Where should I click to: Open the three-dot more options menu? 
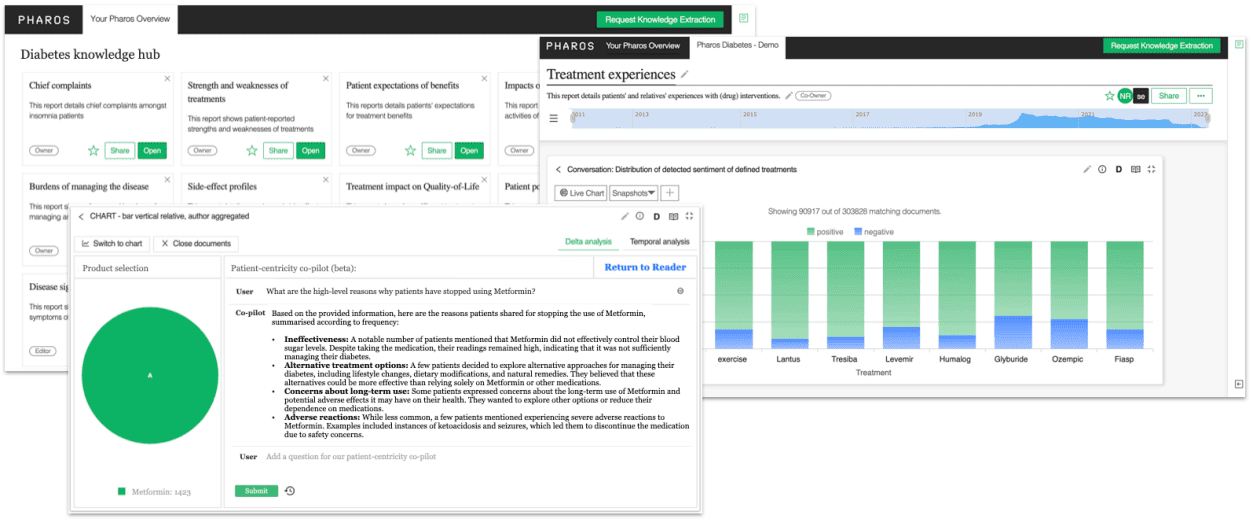point(1200,96)
